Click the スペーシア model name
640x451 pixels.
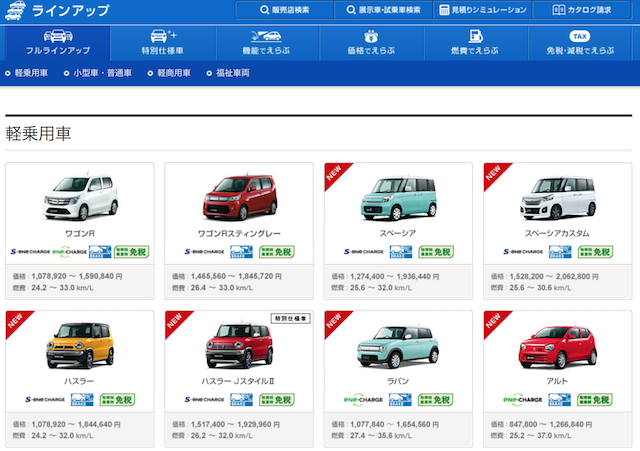(398, 233)
